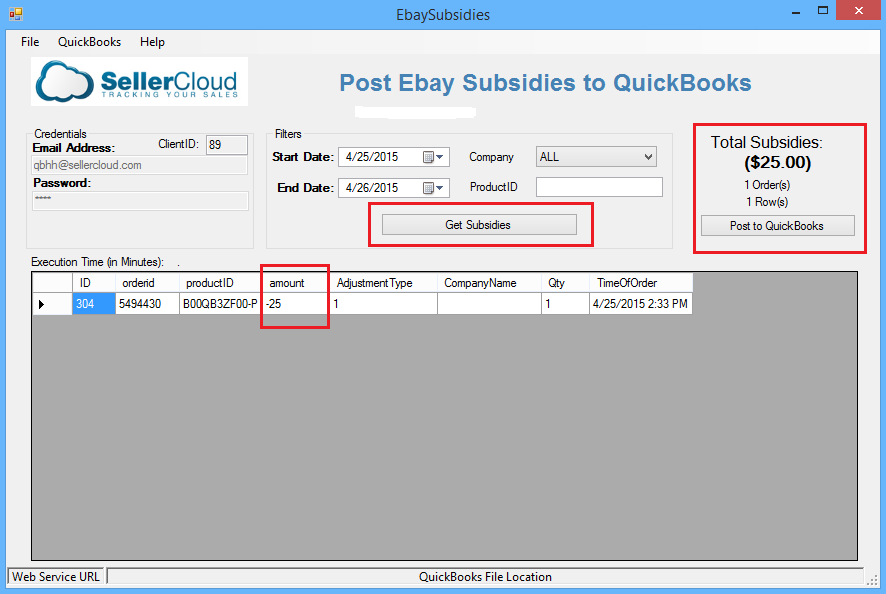The height and width of the screenshot is (594, 886).
Task: Click the 1 Order(s) count label
Action: tap(767, 185)
